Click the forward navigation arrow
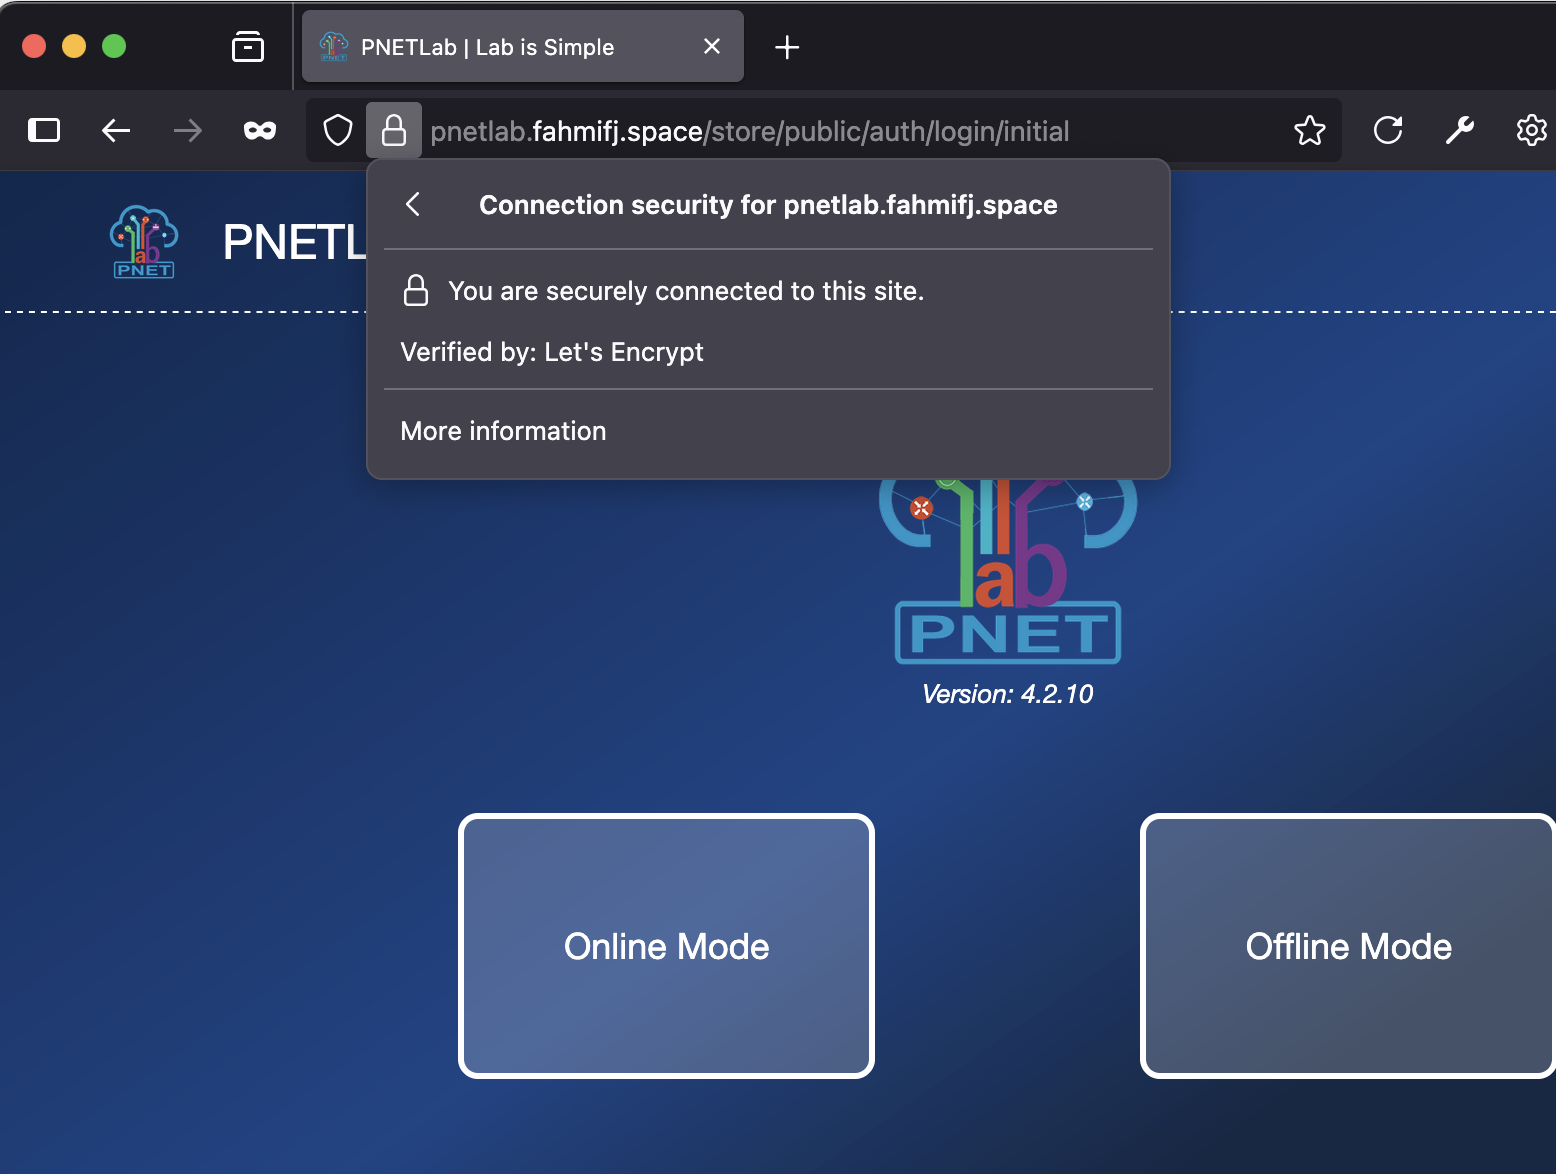 188,130
